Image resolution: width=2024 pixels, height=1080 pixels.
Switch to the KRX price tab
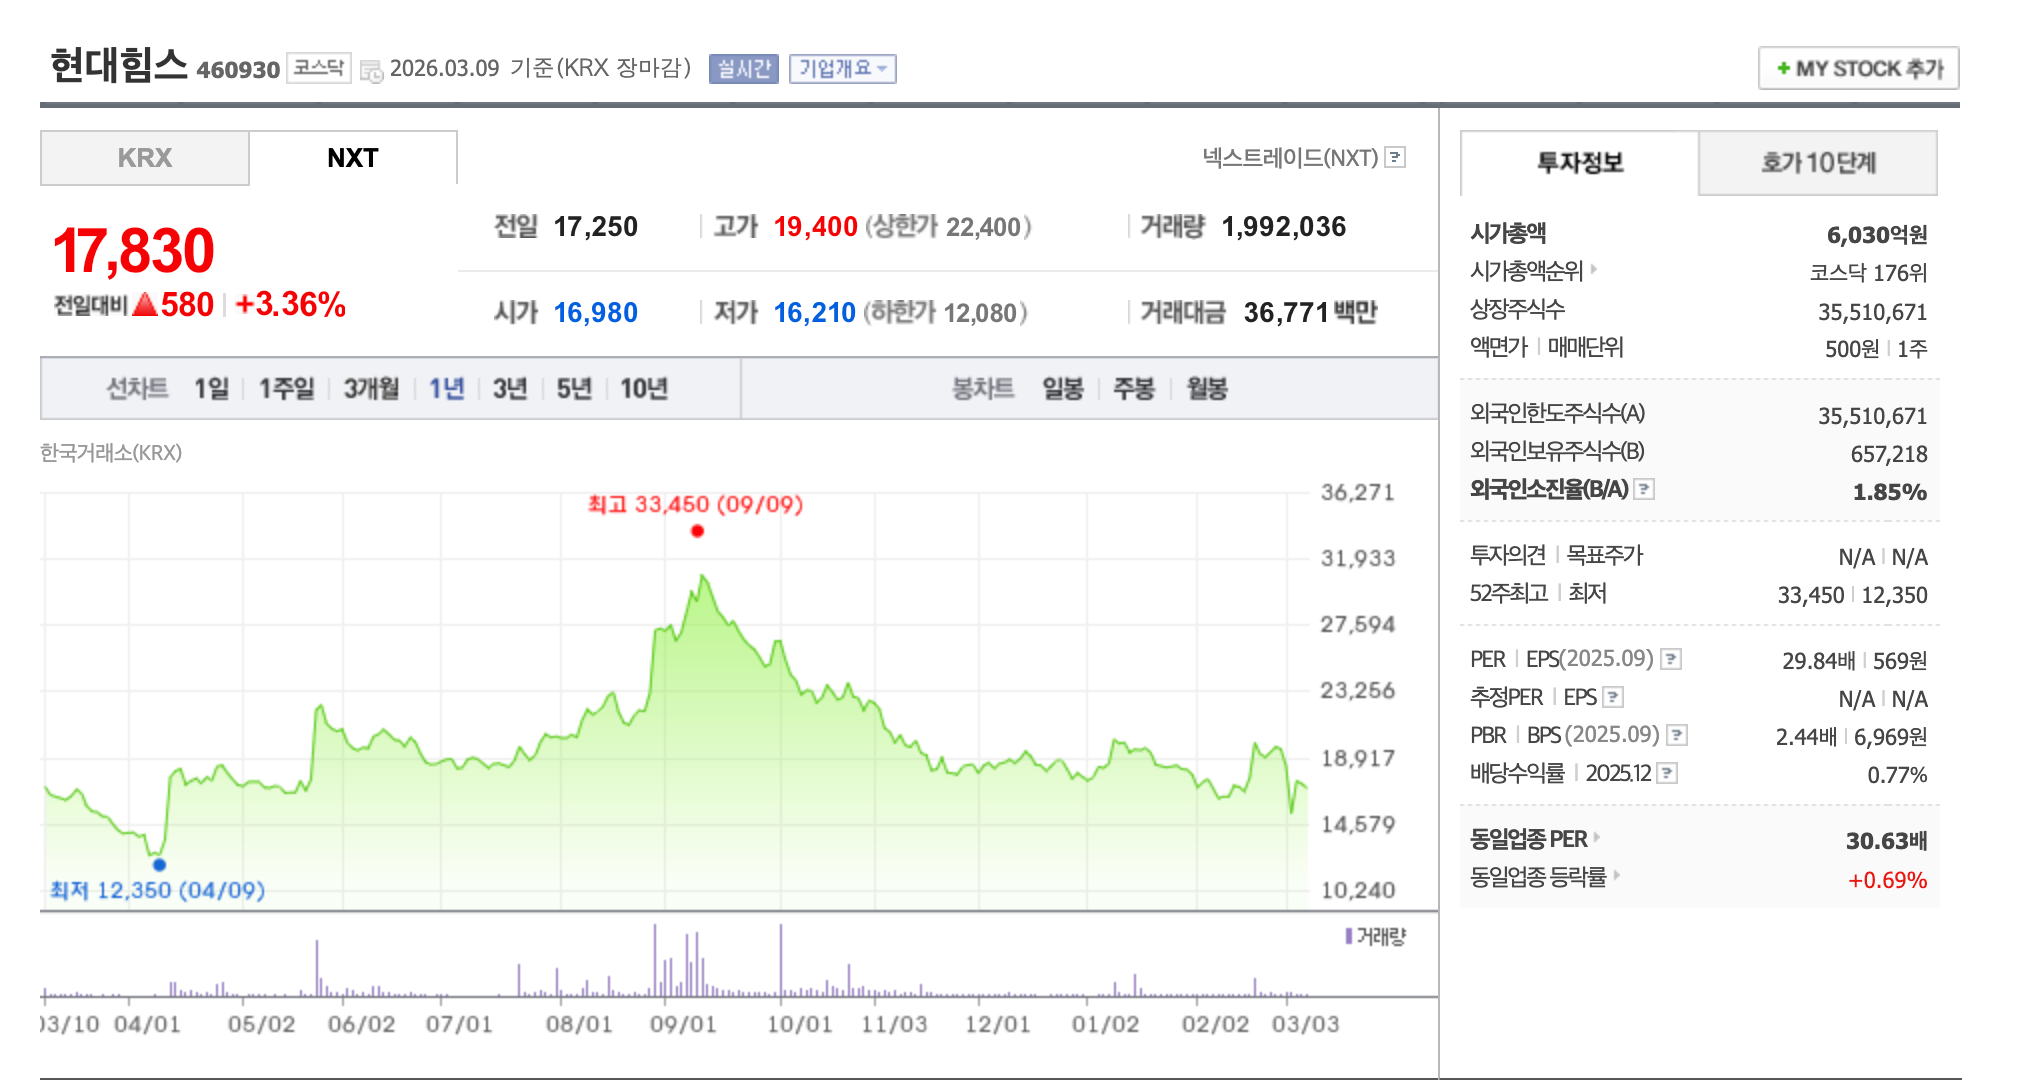145,158
